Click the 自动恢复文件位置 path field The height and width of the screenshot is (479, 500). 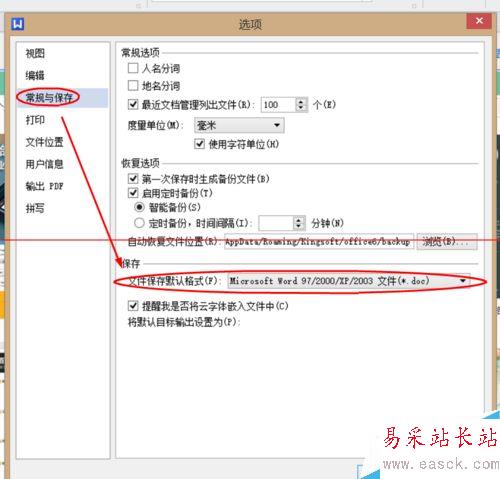[319, 241]
